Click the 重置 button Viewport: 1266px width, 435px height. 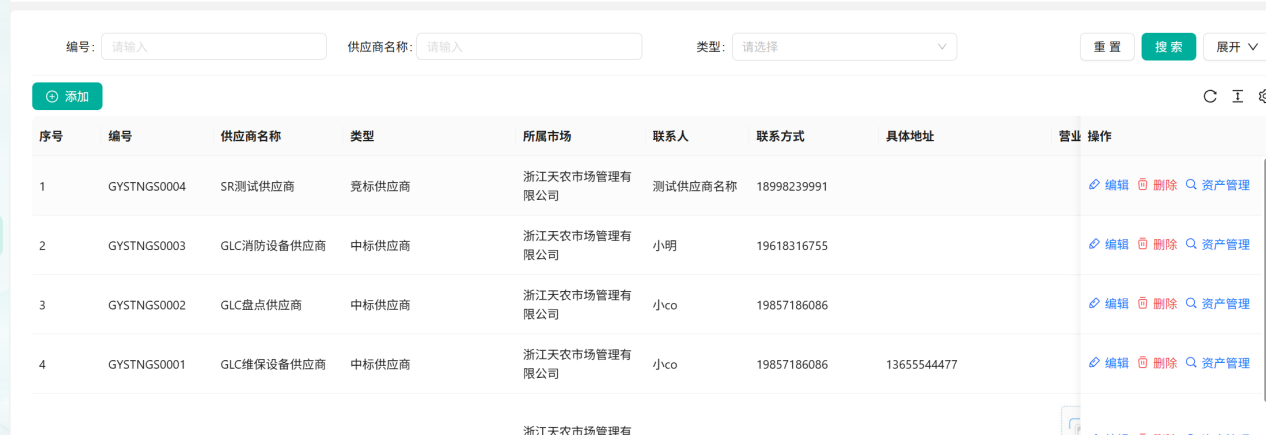1107,47
